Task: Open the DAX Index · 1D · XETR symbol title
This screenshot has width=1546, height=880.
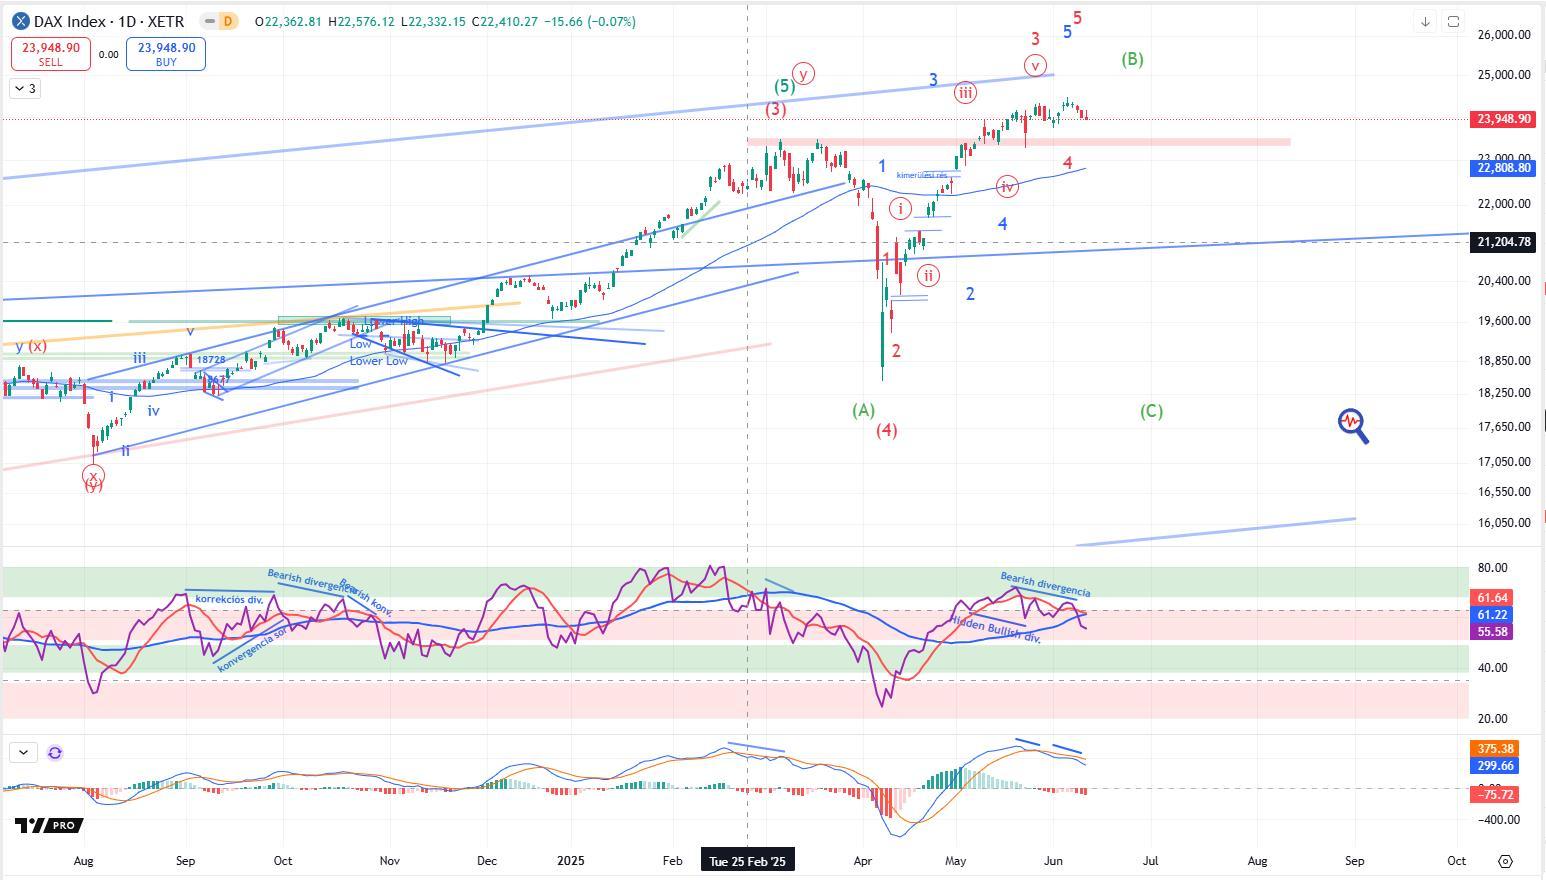Action: coord(109,21)
